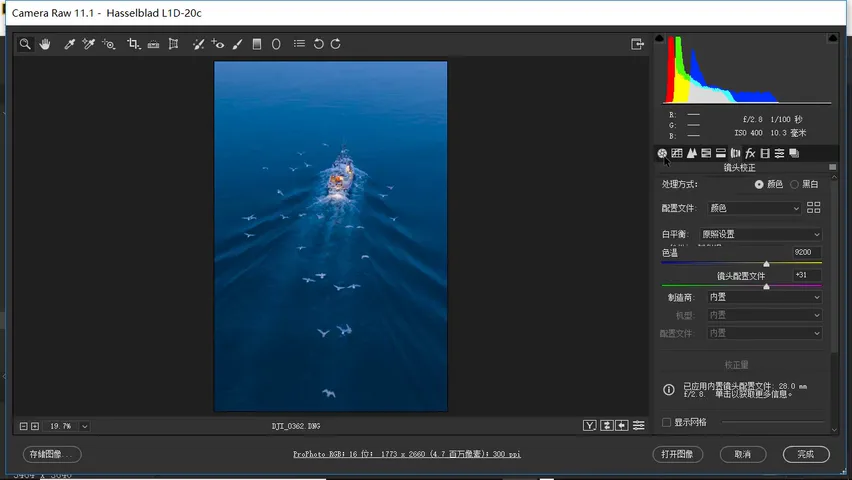Viewport: 852px width, 480px height.
Task: Select the Transform tool
Action: tap(173, 44)
